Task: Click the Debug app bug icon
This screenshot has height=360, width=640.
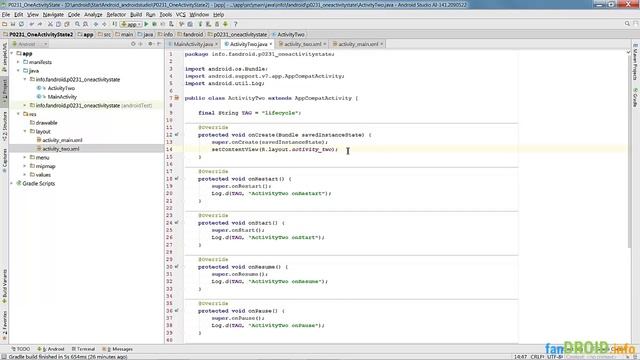Action: click(x=154, y=24)
